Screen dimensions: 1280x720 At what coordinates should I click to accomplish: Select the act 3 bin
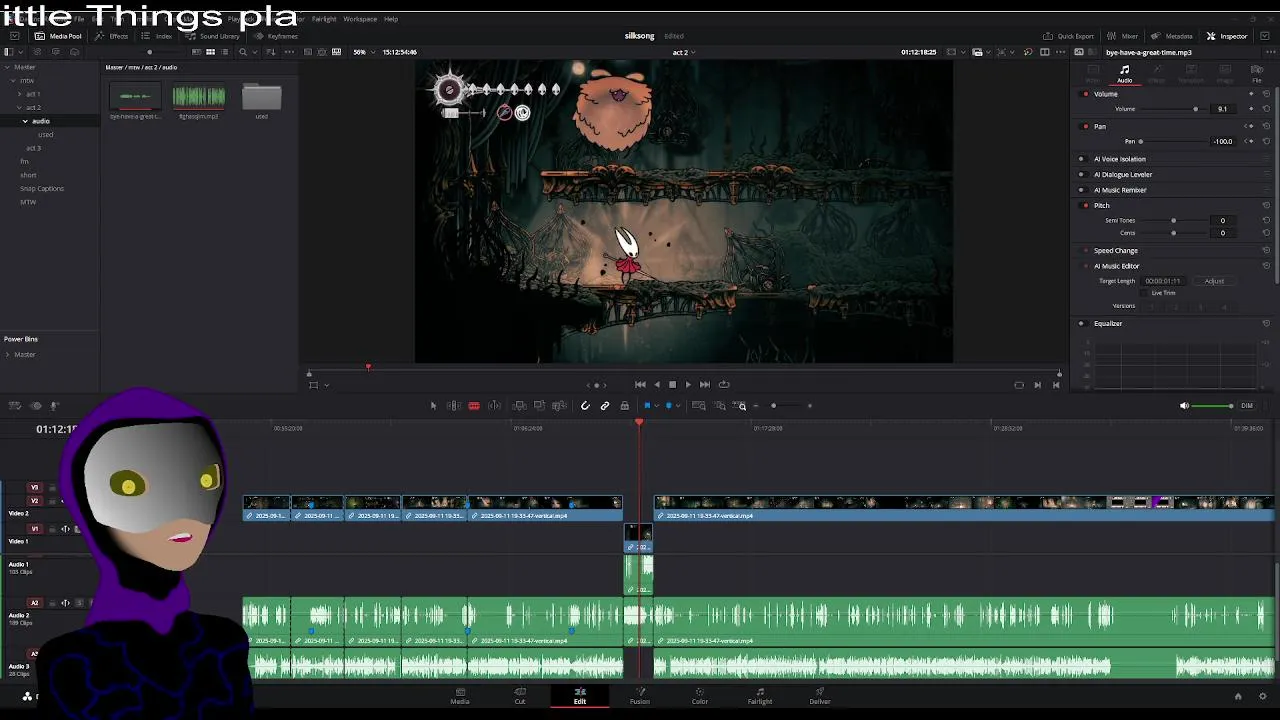[x=33, y=148]
